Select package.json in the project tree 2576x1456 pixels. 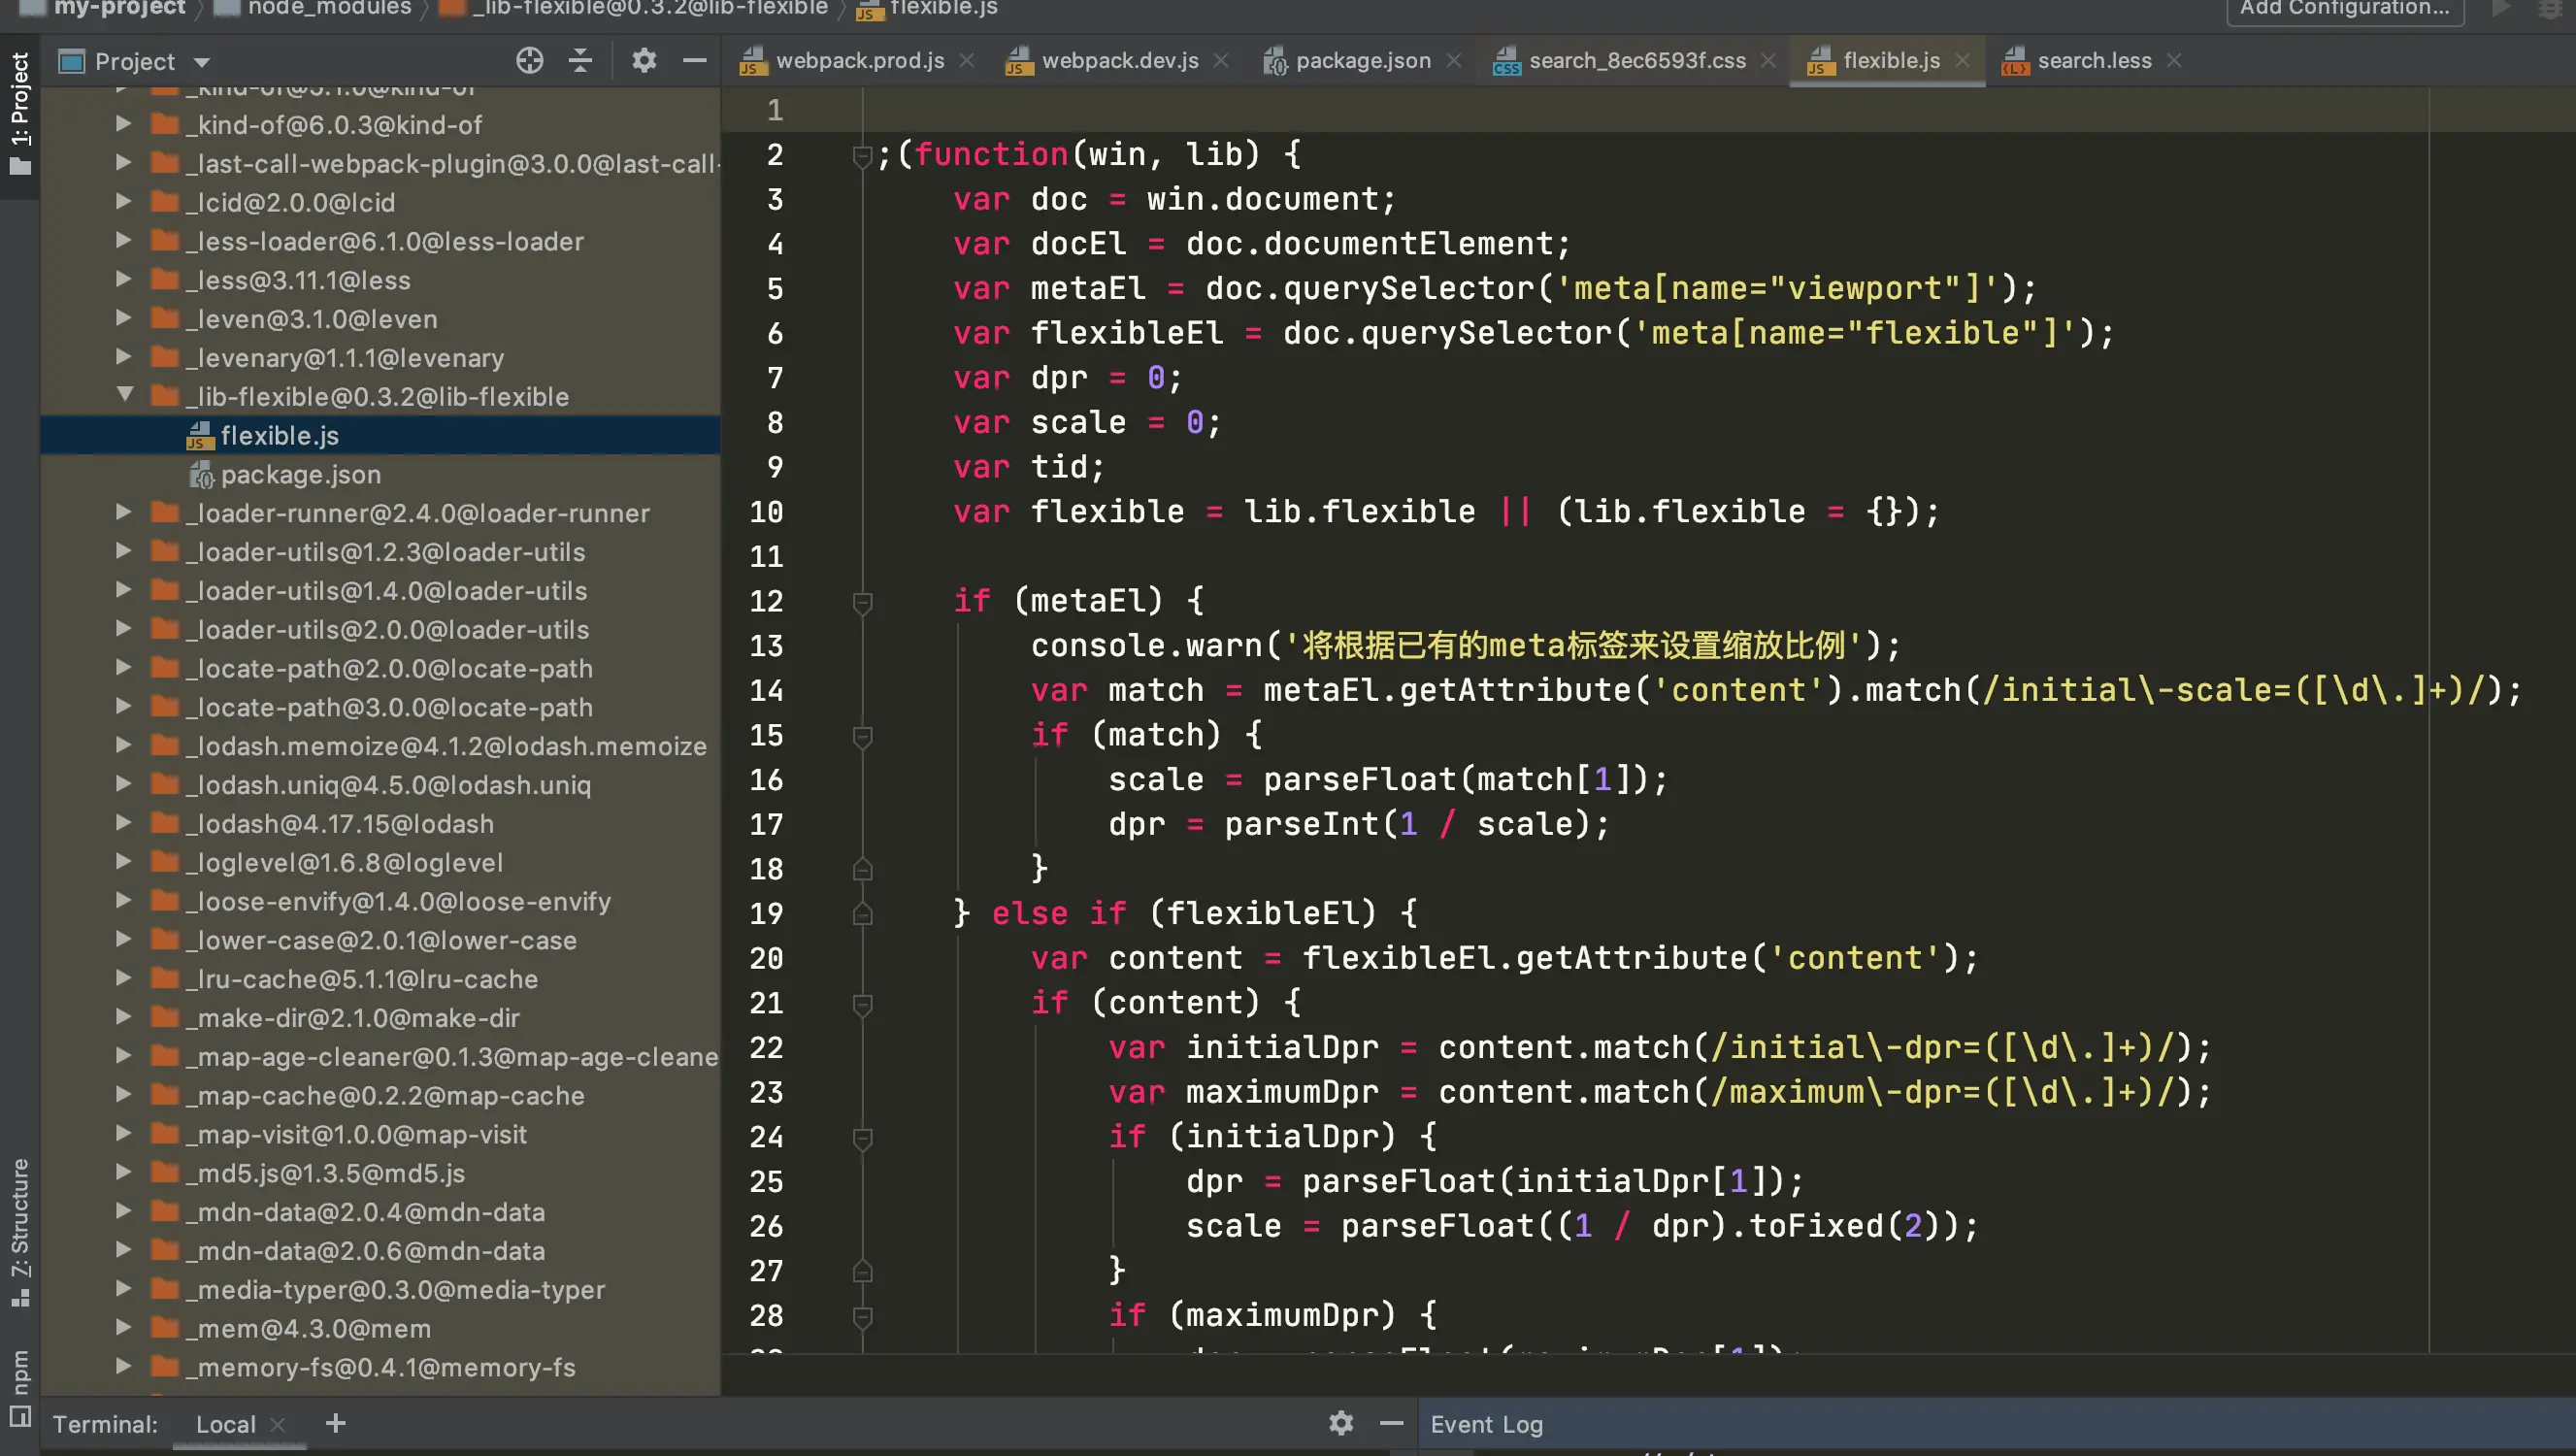pos(300,474)
